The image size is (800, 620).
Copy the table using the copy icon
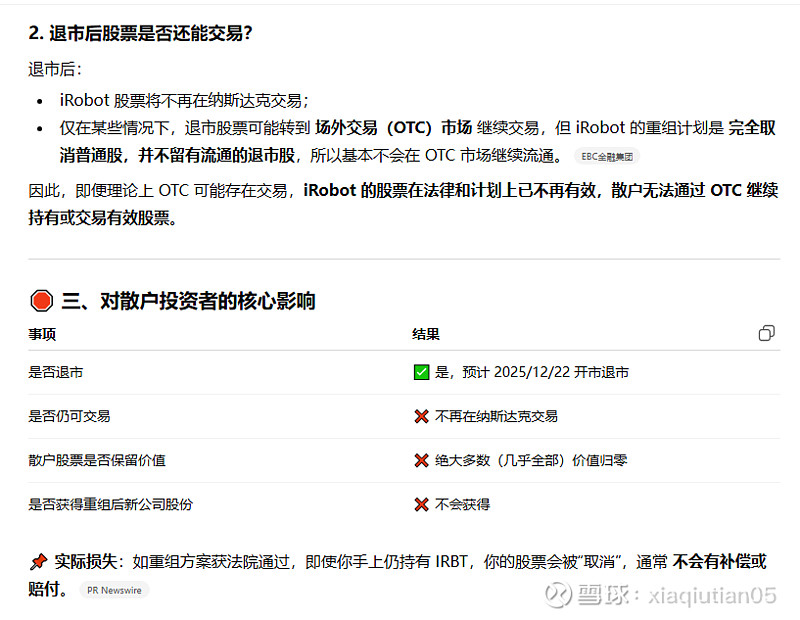pyautogui.click(x=766, y=333)
